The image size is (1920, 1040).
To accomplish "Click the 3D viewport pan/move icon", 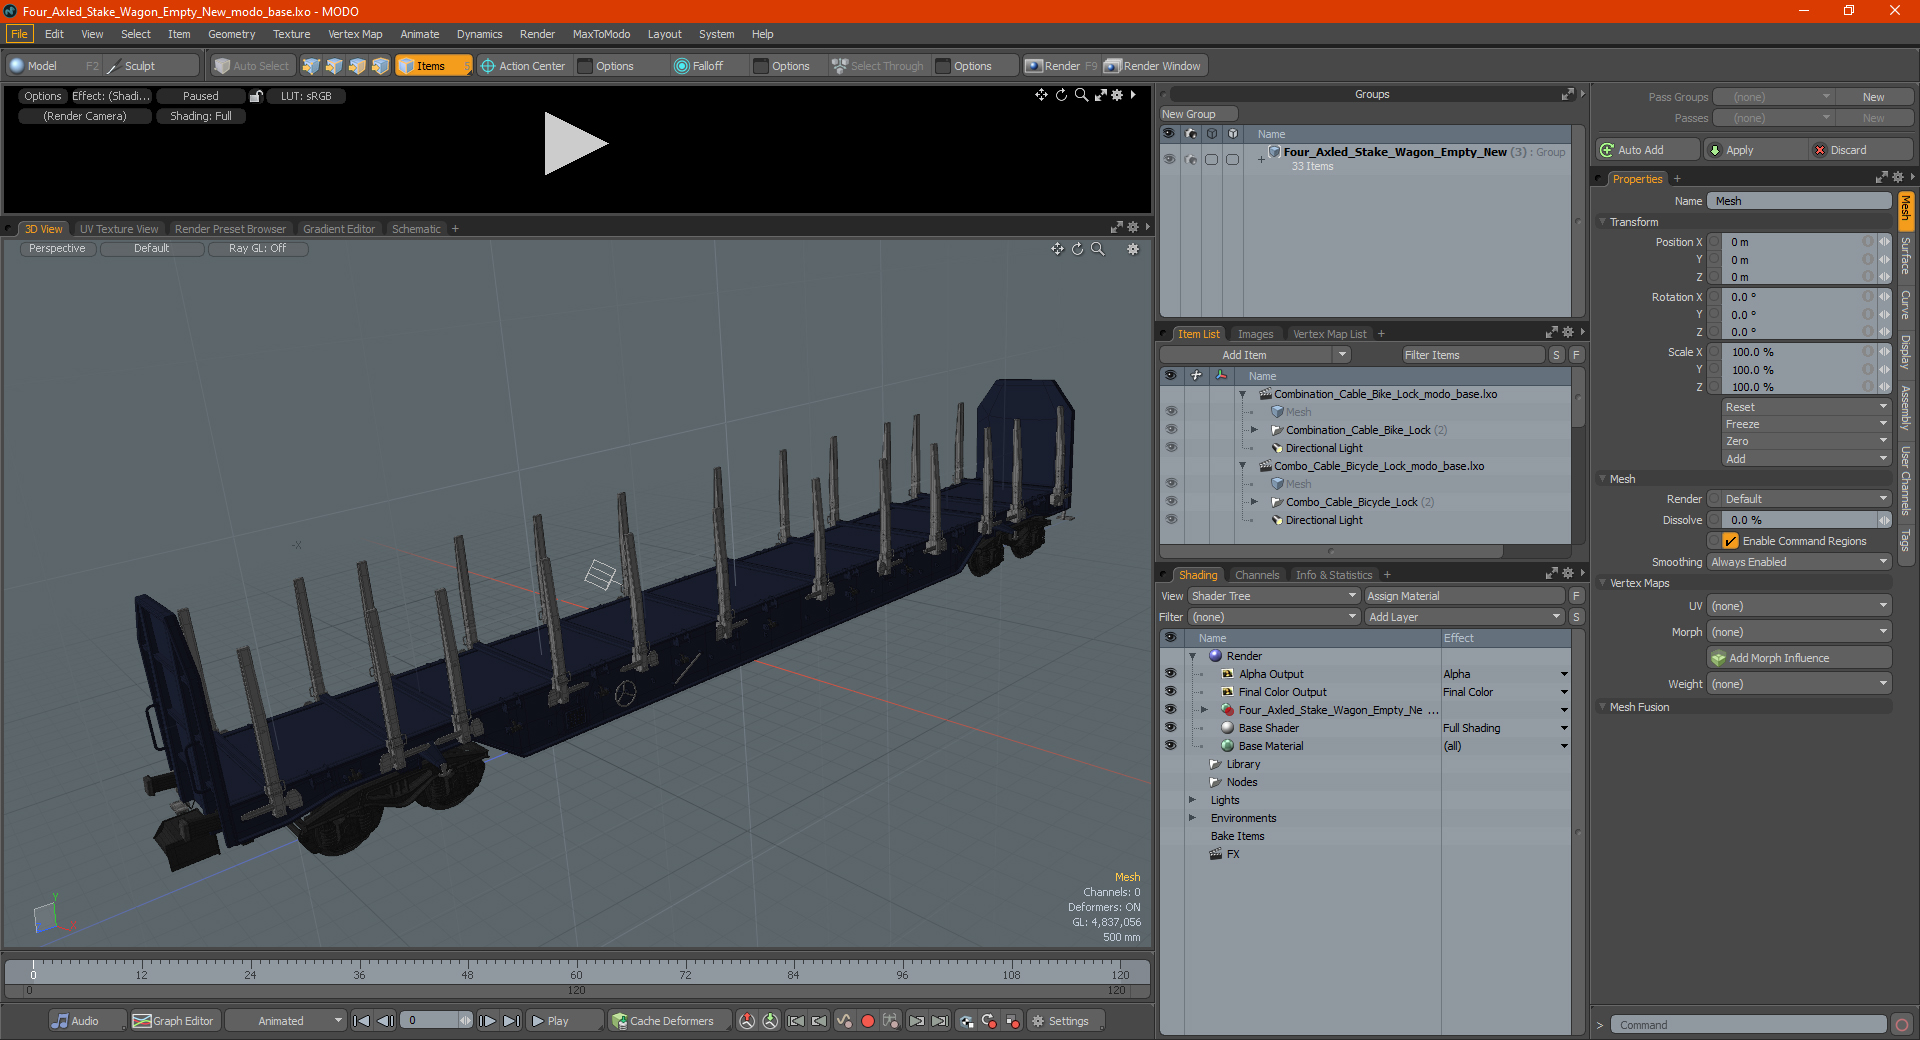I will point(1057,249).
